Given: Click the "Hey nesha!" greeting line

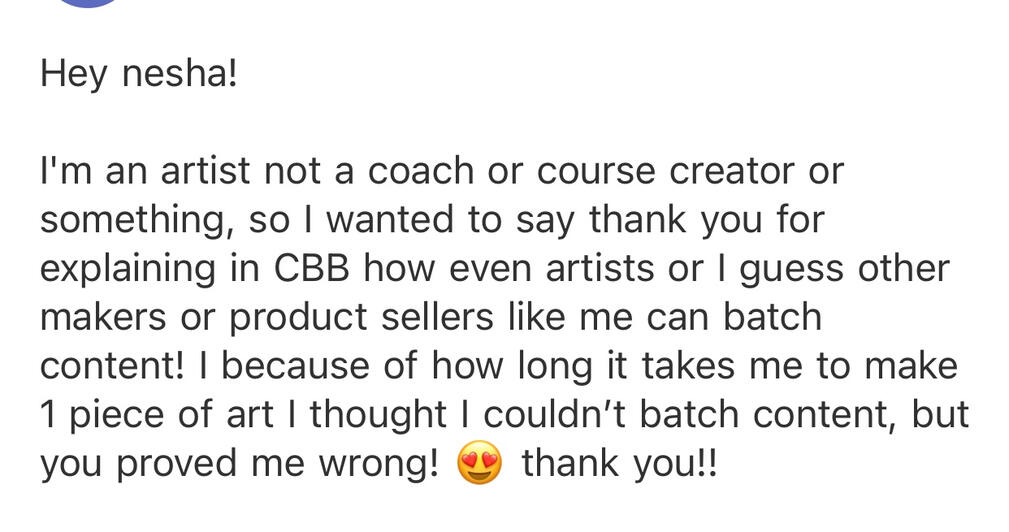Looking at the screenshot, I should click(x=139, y=75).
